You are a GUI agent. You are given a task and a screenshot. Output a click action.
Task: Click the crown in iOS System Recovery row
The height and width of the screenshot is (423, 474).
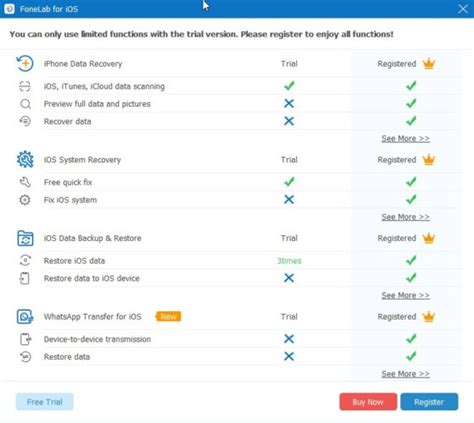429,159
